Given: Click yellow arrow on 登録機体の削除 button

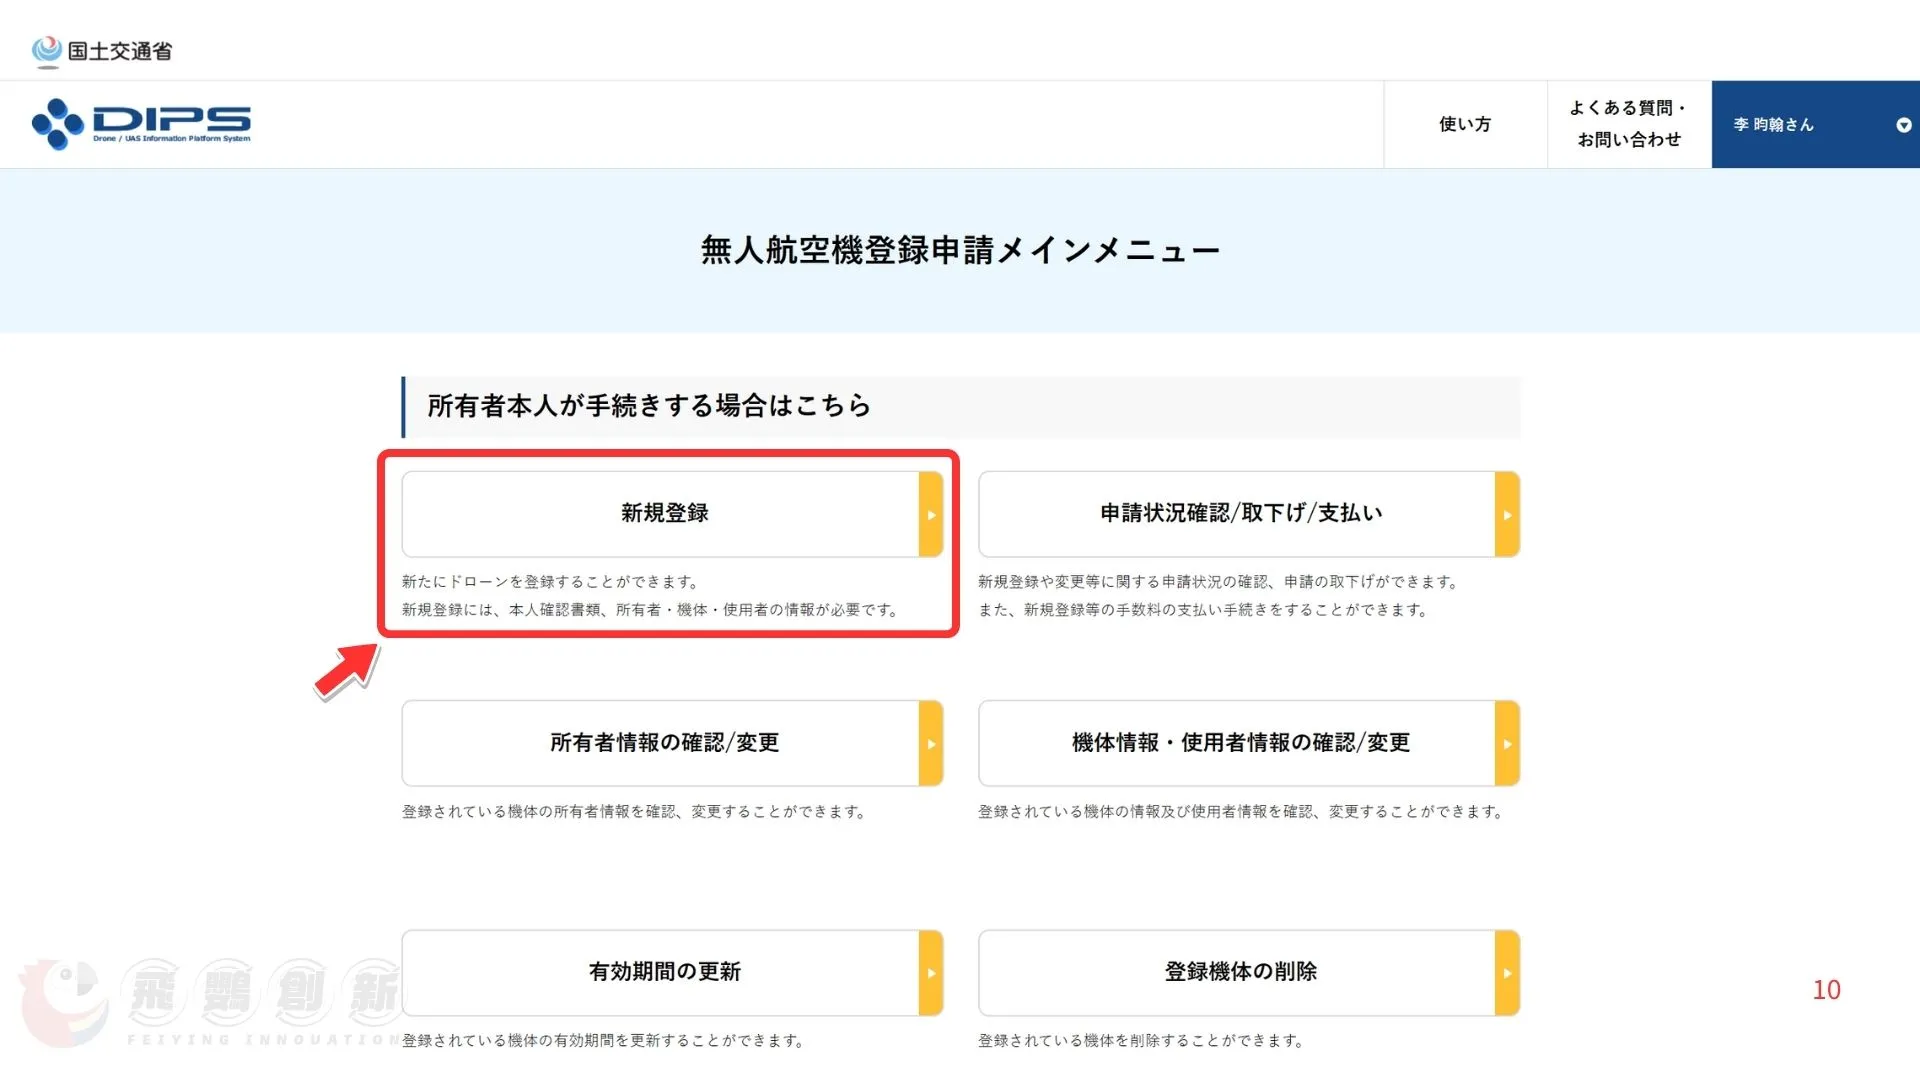Looking at the screenshot, I should click(x=1507, y=973).
